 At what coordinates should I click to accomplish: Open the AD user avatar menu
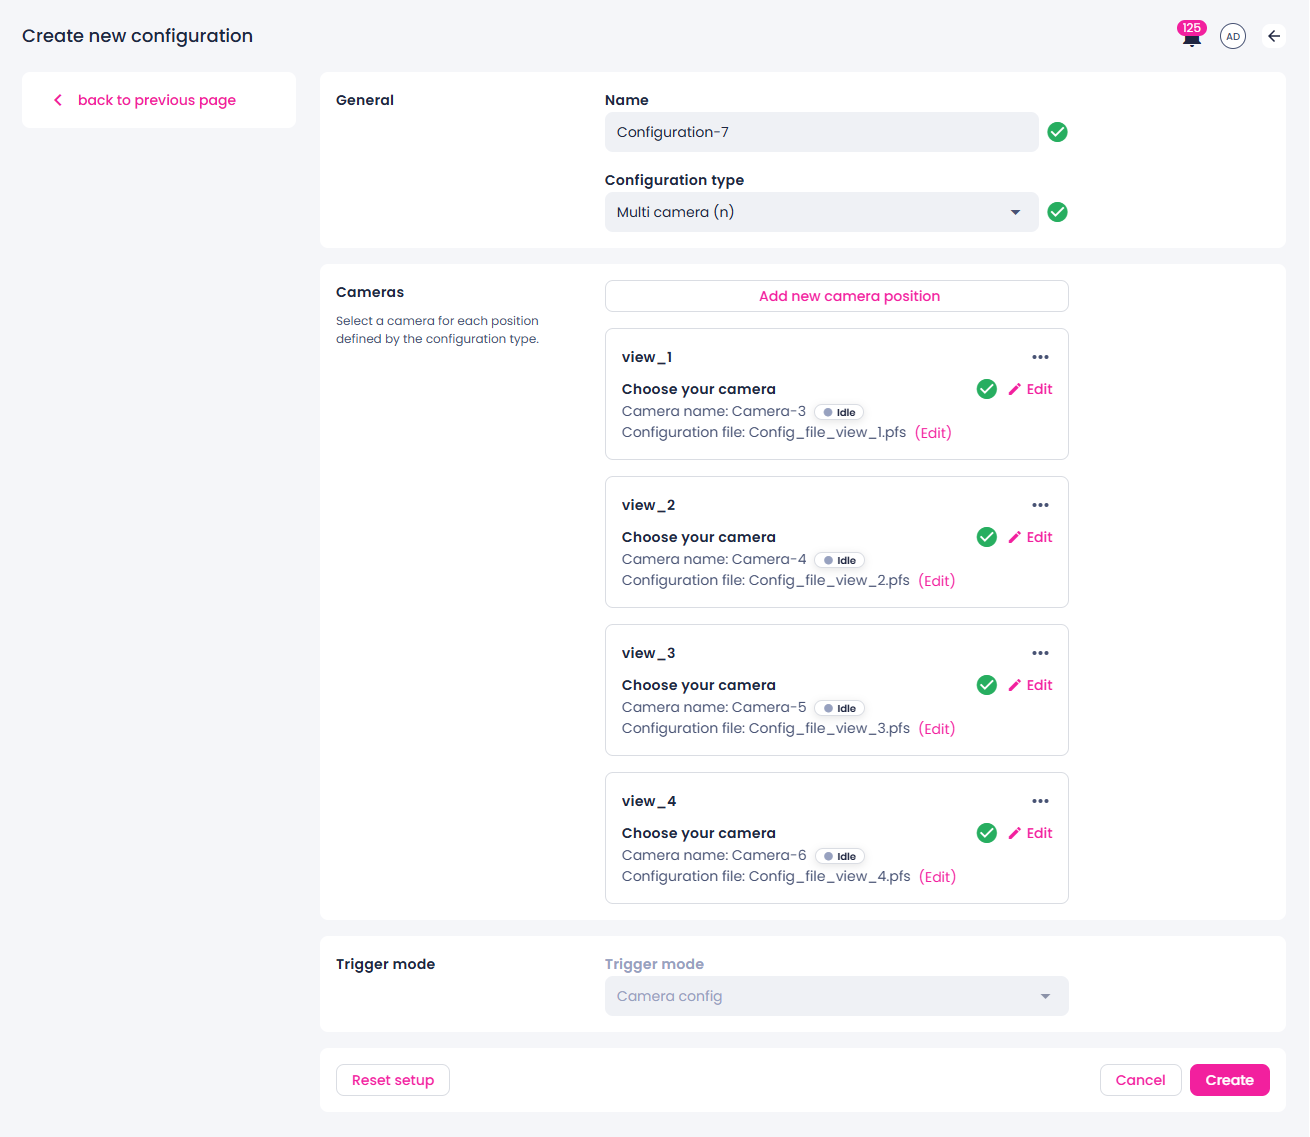tap(1233, 36)
